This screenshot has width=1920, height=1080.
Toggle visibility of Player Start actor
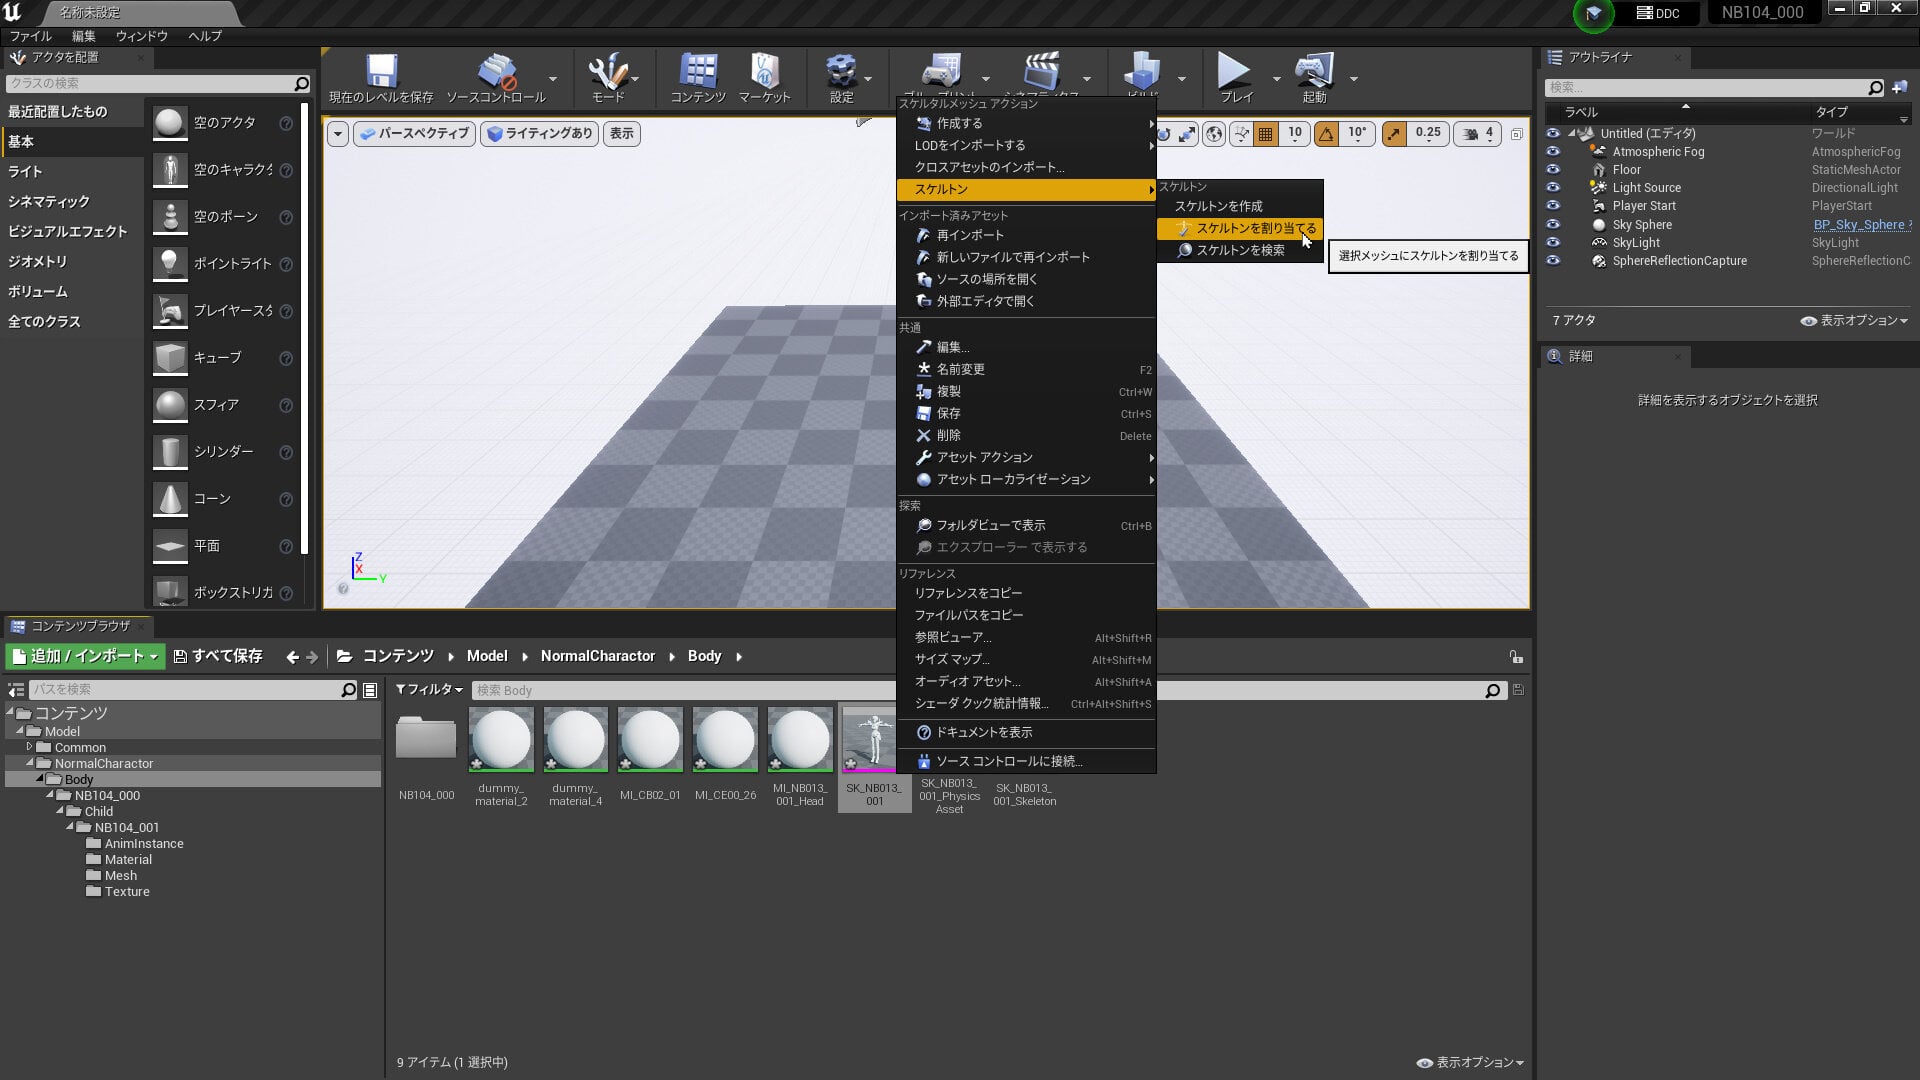[1553, 206]
